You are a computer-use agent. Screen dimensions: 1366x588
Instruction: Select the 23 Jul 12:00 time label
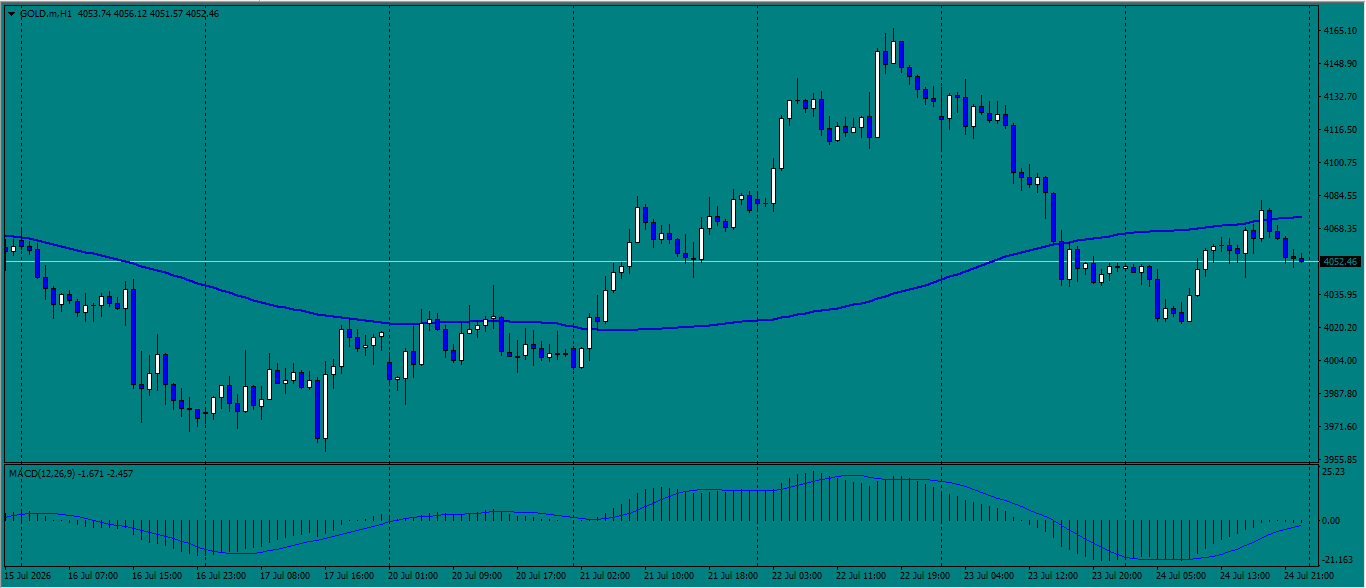[x=1054, y=577]
